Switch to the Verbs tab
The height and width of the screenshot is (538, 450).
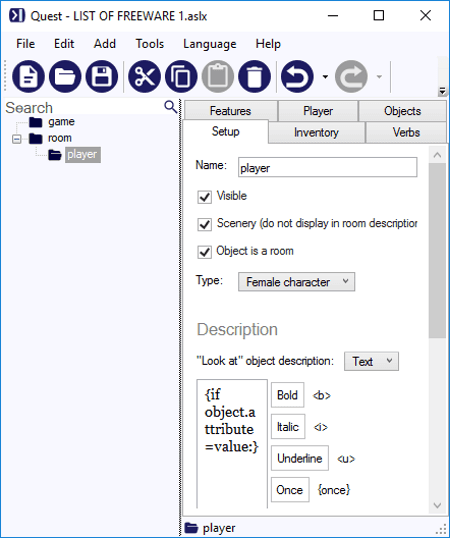point(406,132)
